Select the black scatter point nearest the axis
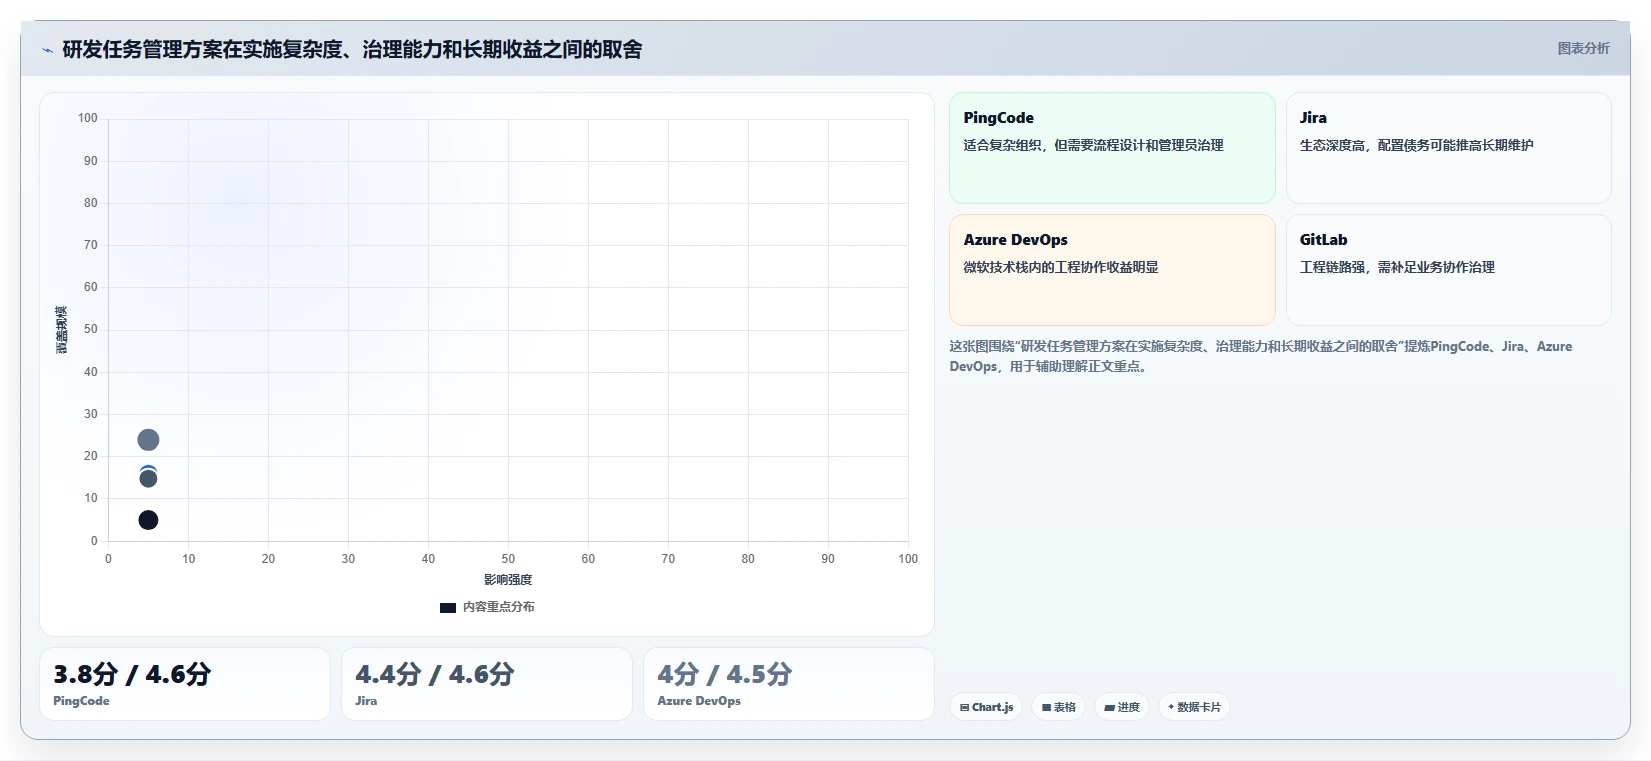This screenshot has height=761, width=1651. point(148,520)
